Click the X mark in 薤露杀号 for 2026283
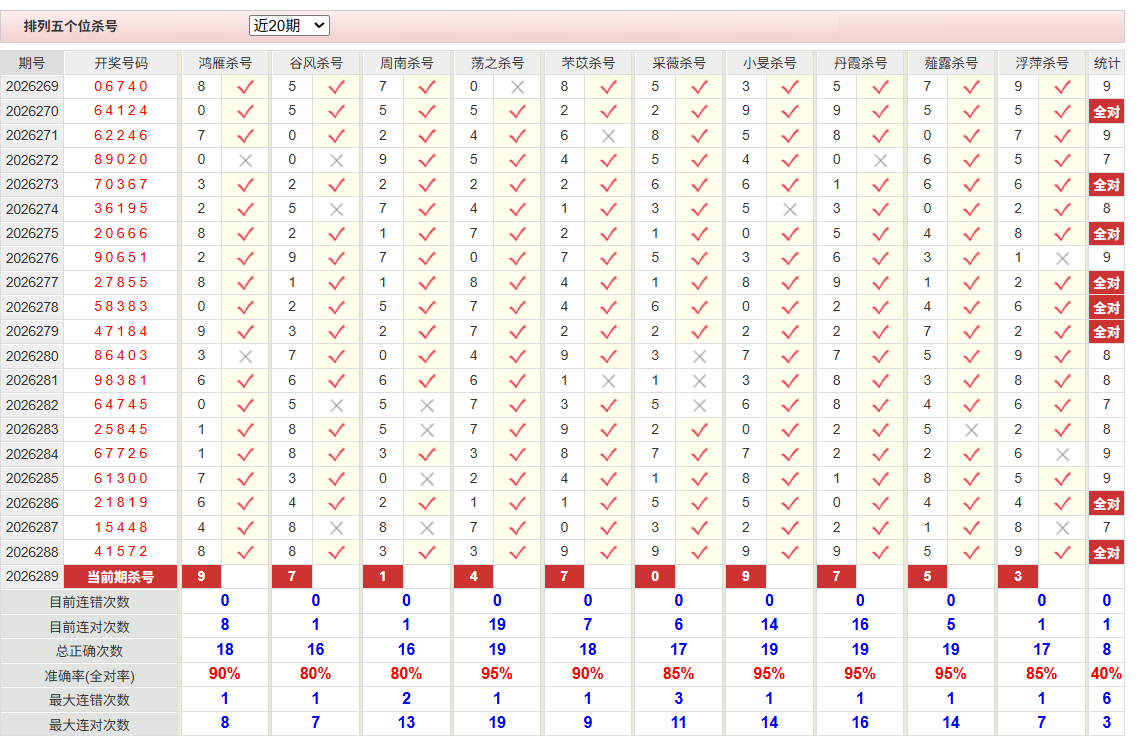 tap(971, 430)
